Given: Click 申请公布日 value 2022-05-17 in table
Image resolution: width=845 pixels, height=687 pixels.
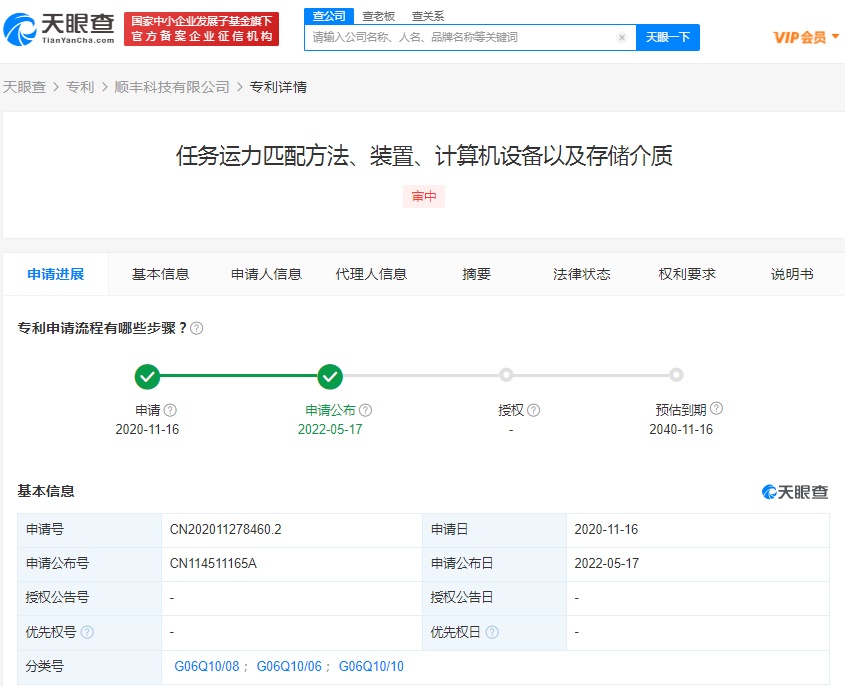Looking at the screenshot, I should tap(607, 564).
